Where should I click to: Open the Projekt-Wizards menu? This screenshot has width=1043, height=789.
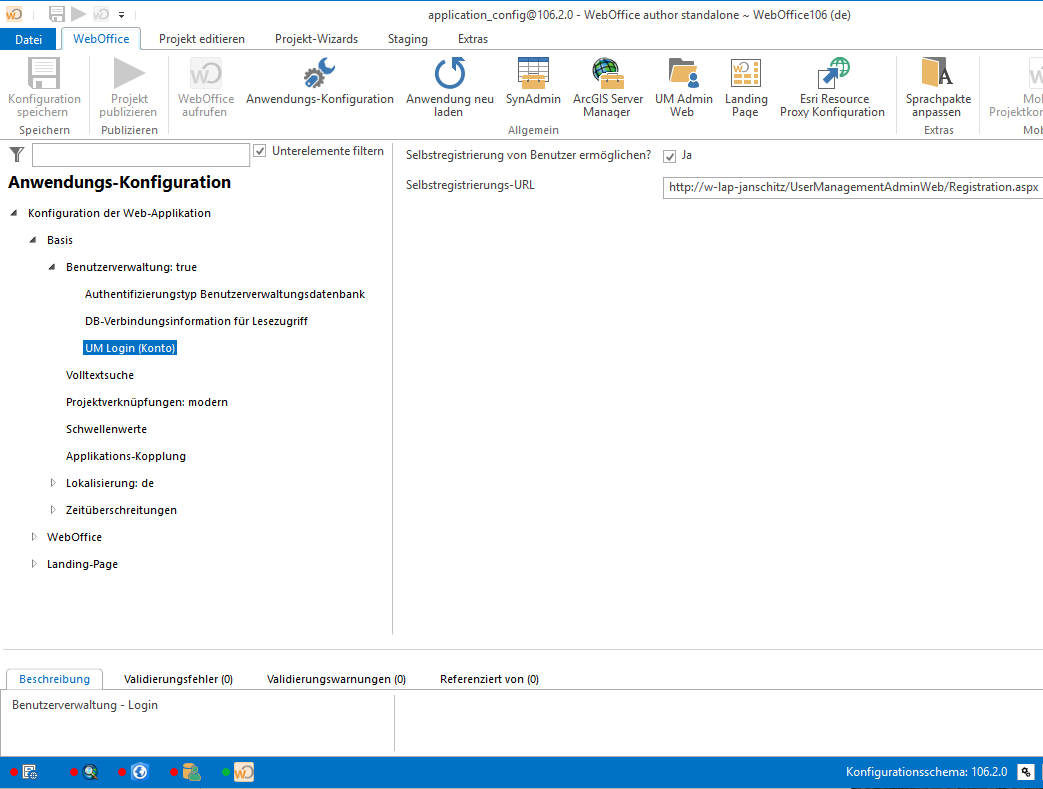pos(314,39)
